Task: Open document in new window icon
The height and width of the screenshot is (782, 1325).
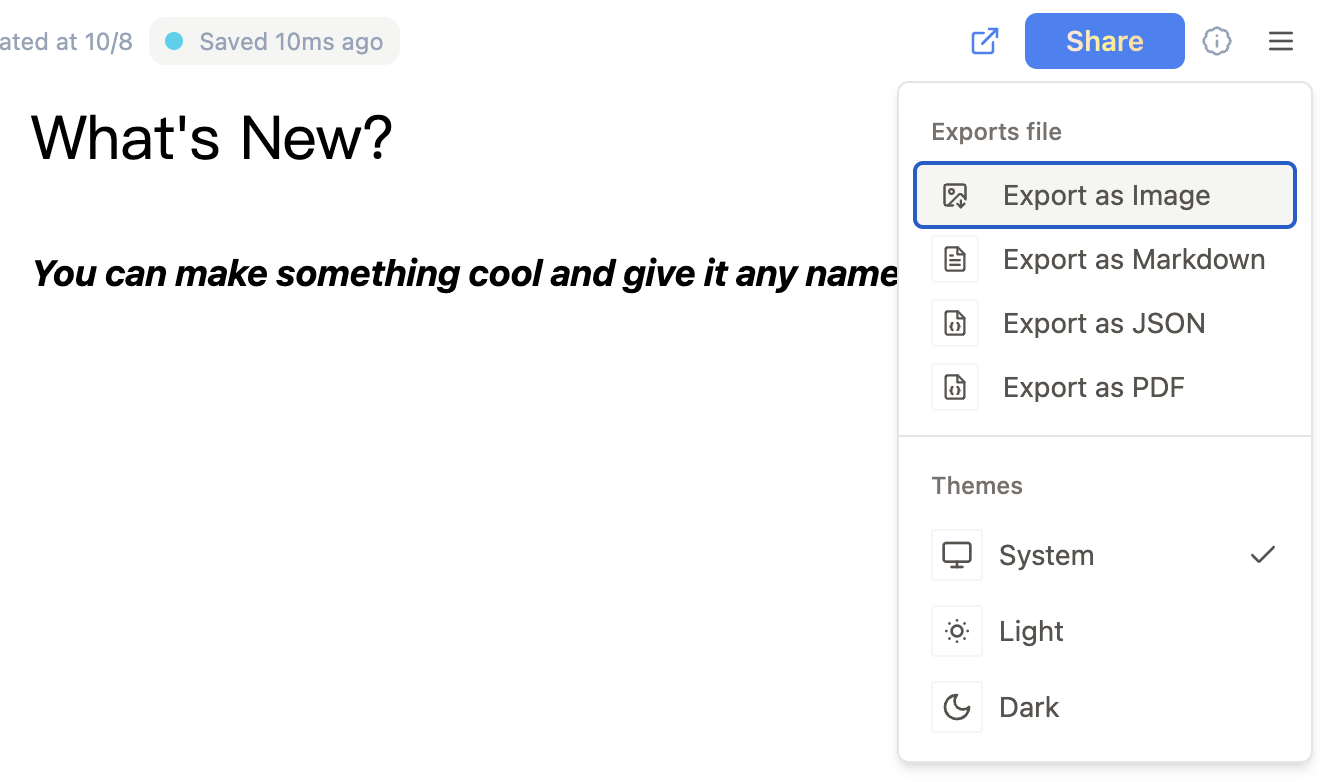Action: (x=985, y=41)
